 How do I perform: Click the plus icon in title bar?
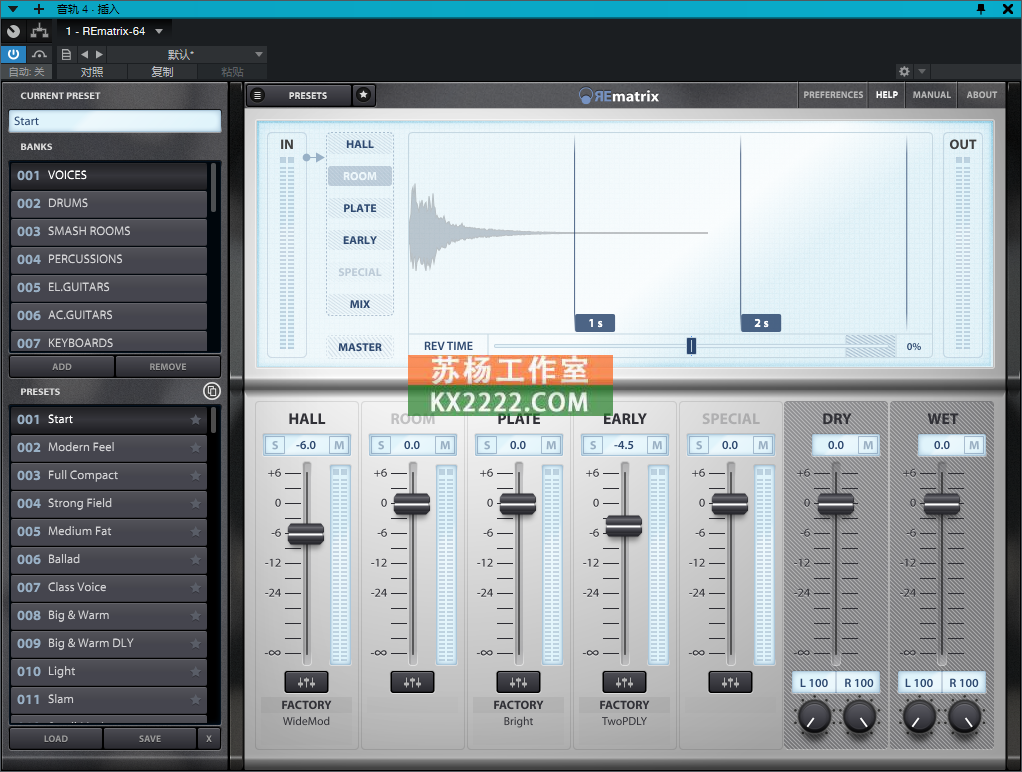point(39,9)
